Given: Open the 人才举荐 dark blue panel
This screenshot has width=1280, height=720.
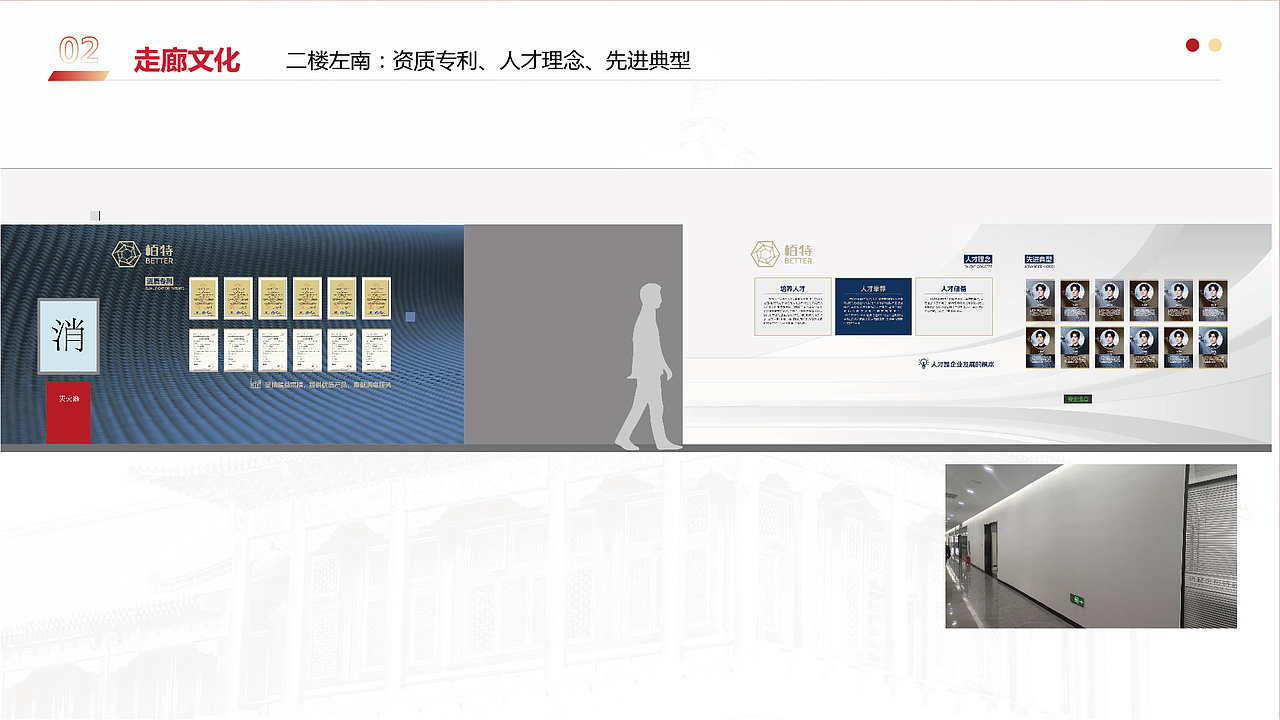Looking at the screenshot, I should click(874, 306).
